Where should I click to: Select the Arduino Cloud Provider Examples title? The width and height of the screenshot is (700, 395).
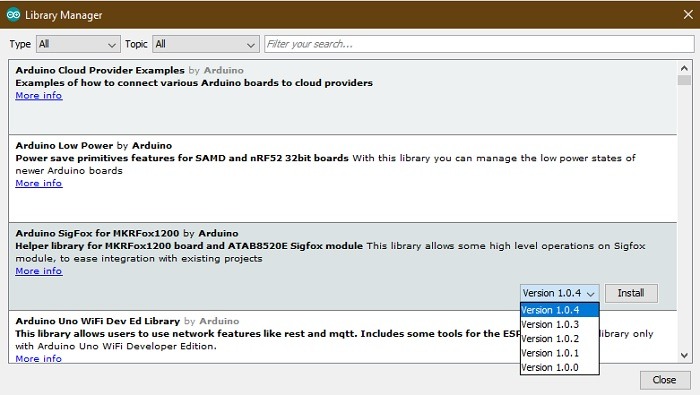click(100, 71)
